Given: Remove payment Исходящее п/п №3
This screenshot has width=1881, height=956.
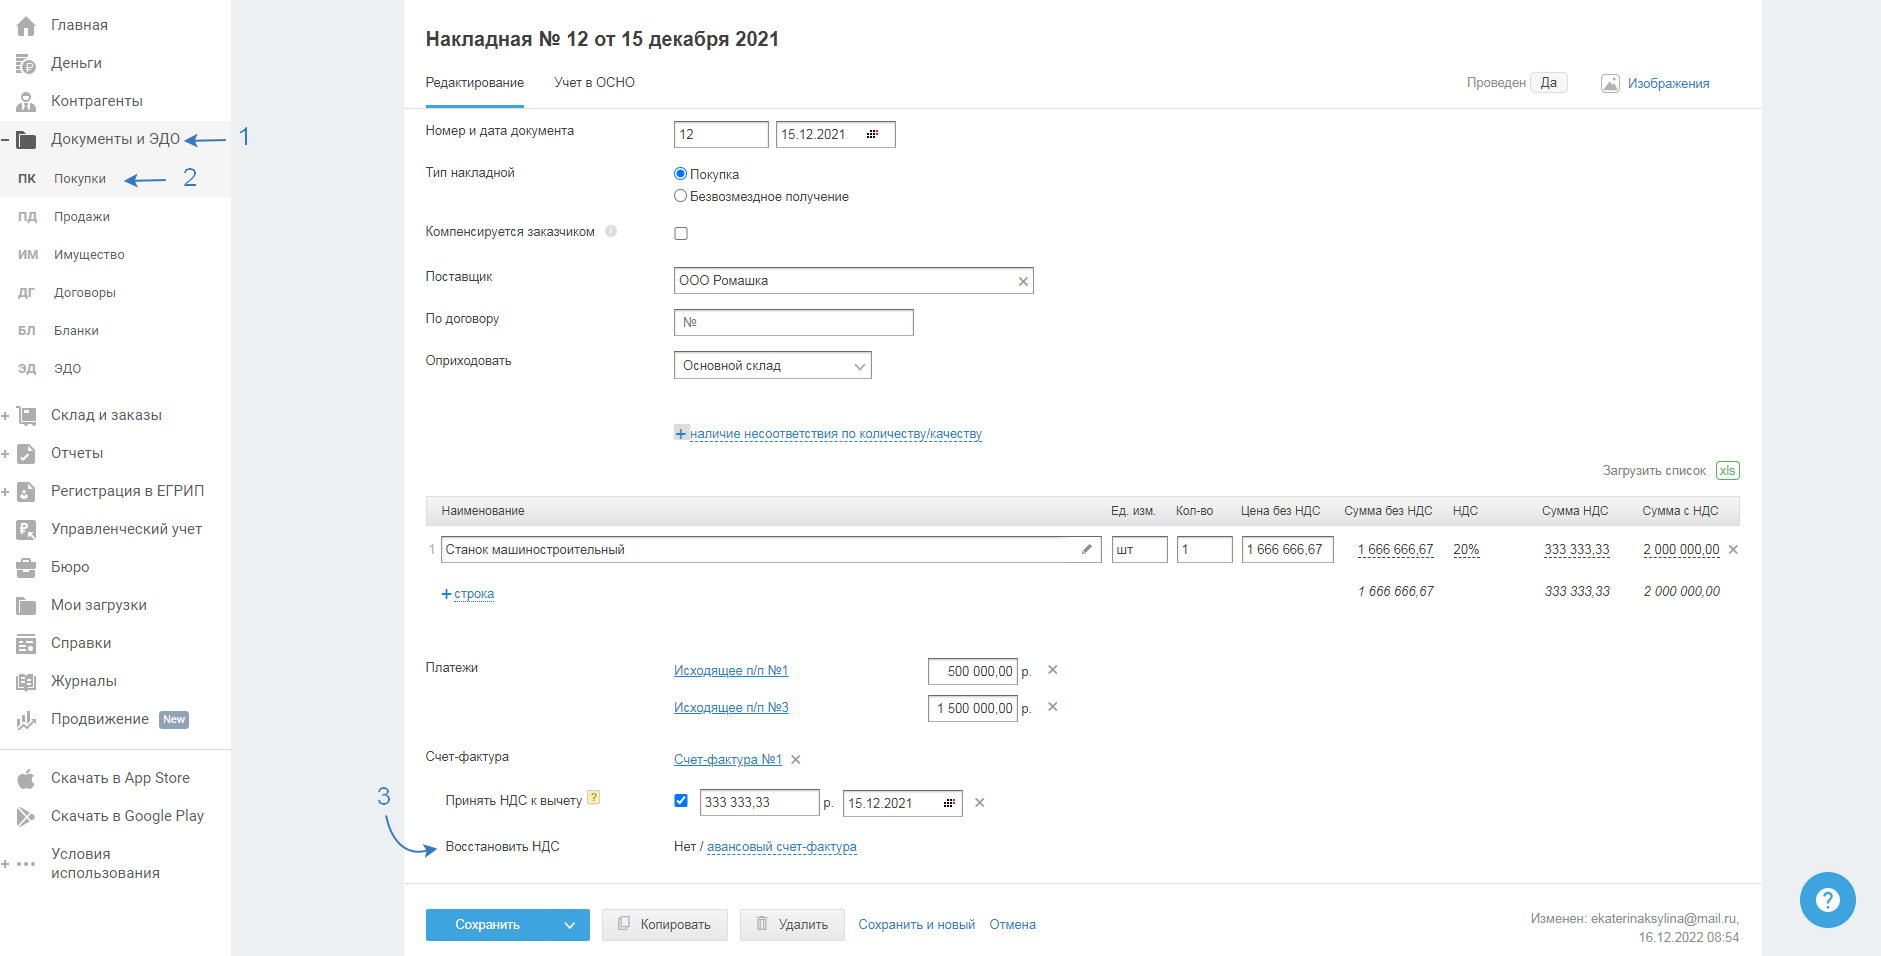Looking at the screenshot, I should pyautogui.click(x=1052, y=707).
